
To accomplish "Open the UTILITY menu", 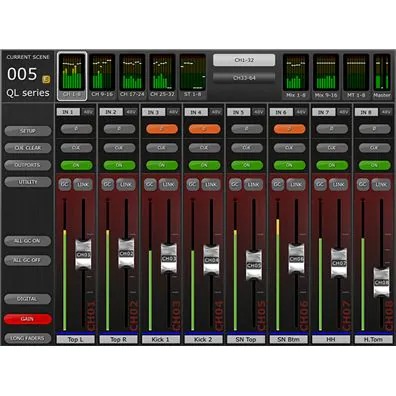I will pyautogui.click(x=28, y=182).
